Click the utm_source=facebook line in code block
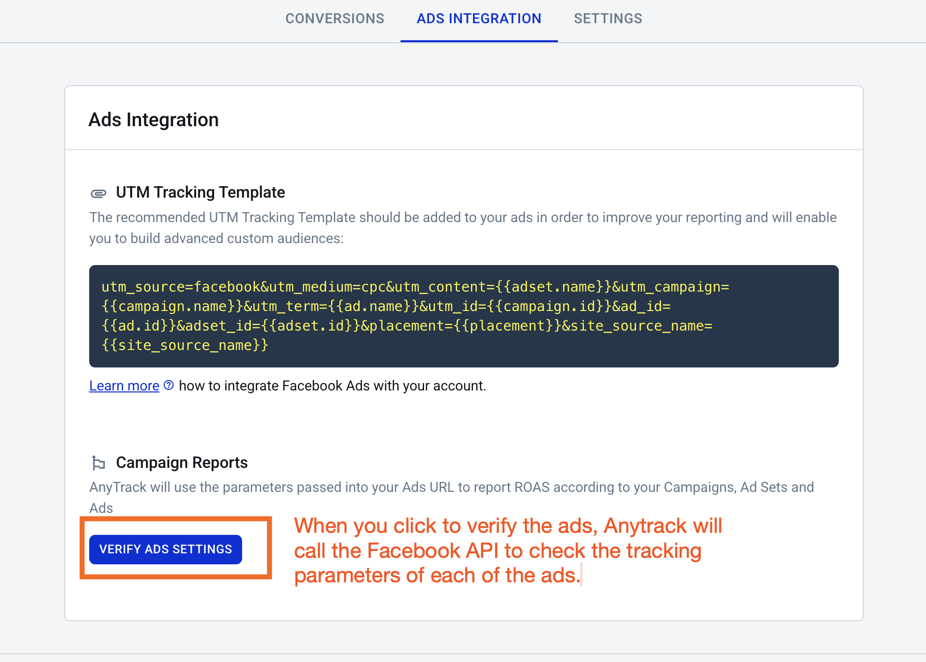Screen dimensions: 926x662 coord(415,287)
